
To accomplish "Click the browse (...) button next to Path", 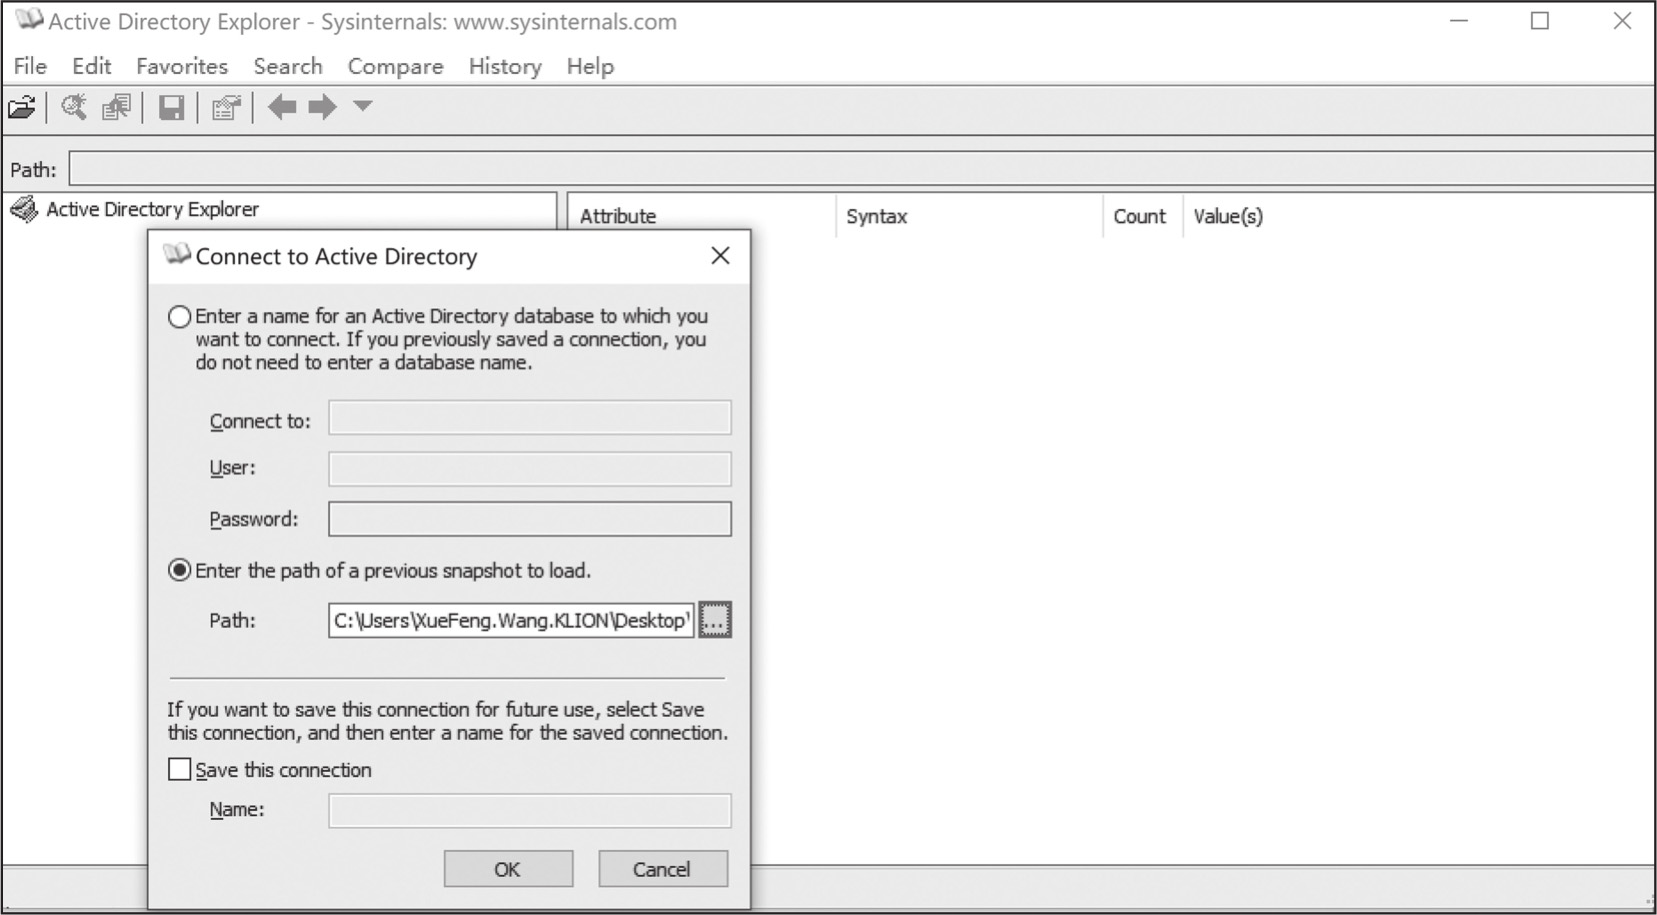I will (715, 620).
